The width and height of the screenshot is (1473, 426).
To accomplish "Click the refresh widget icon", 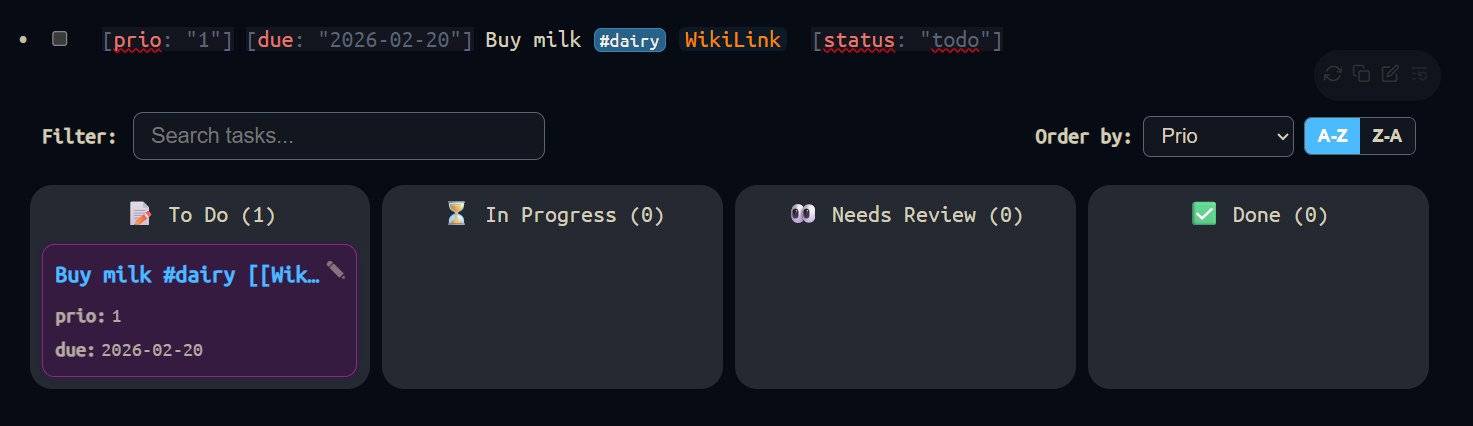I will pyautogui.click(x=1333, y=73).
